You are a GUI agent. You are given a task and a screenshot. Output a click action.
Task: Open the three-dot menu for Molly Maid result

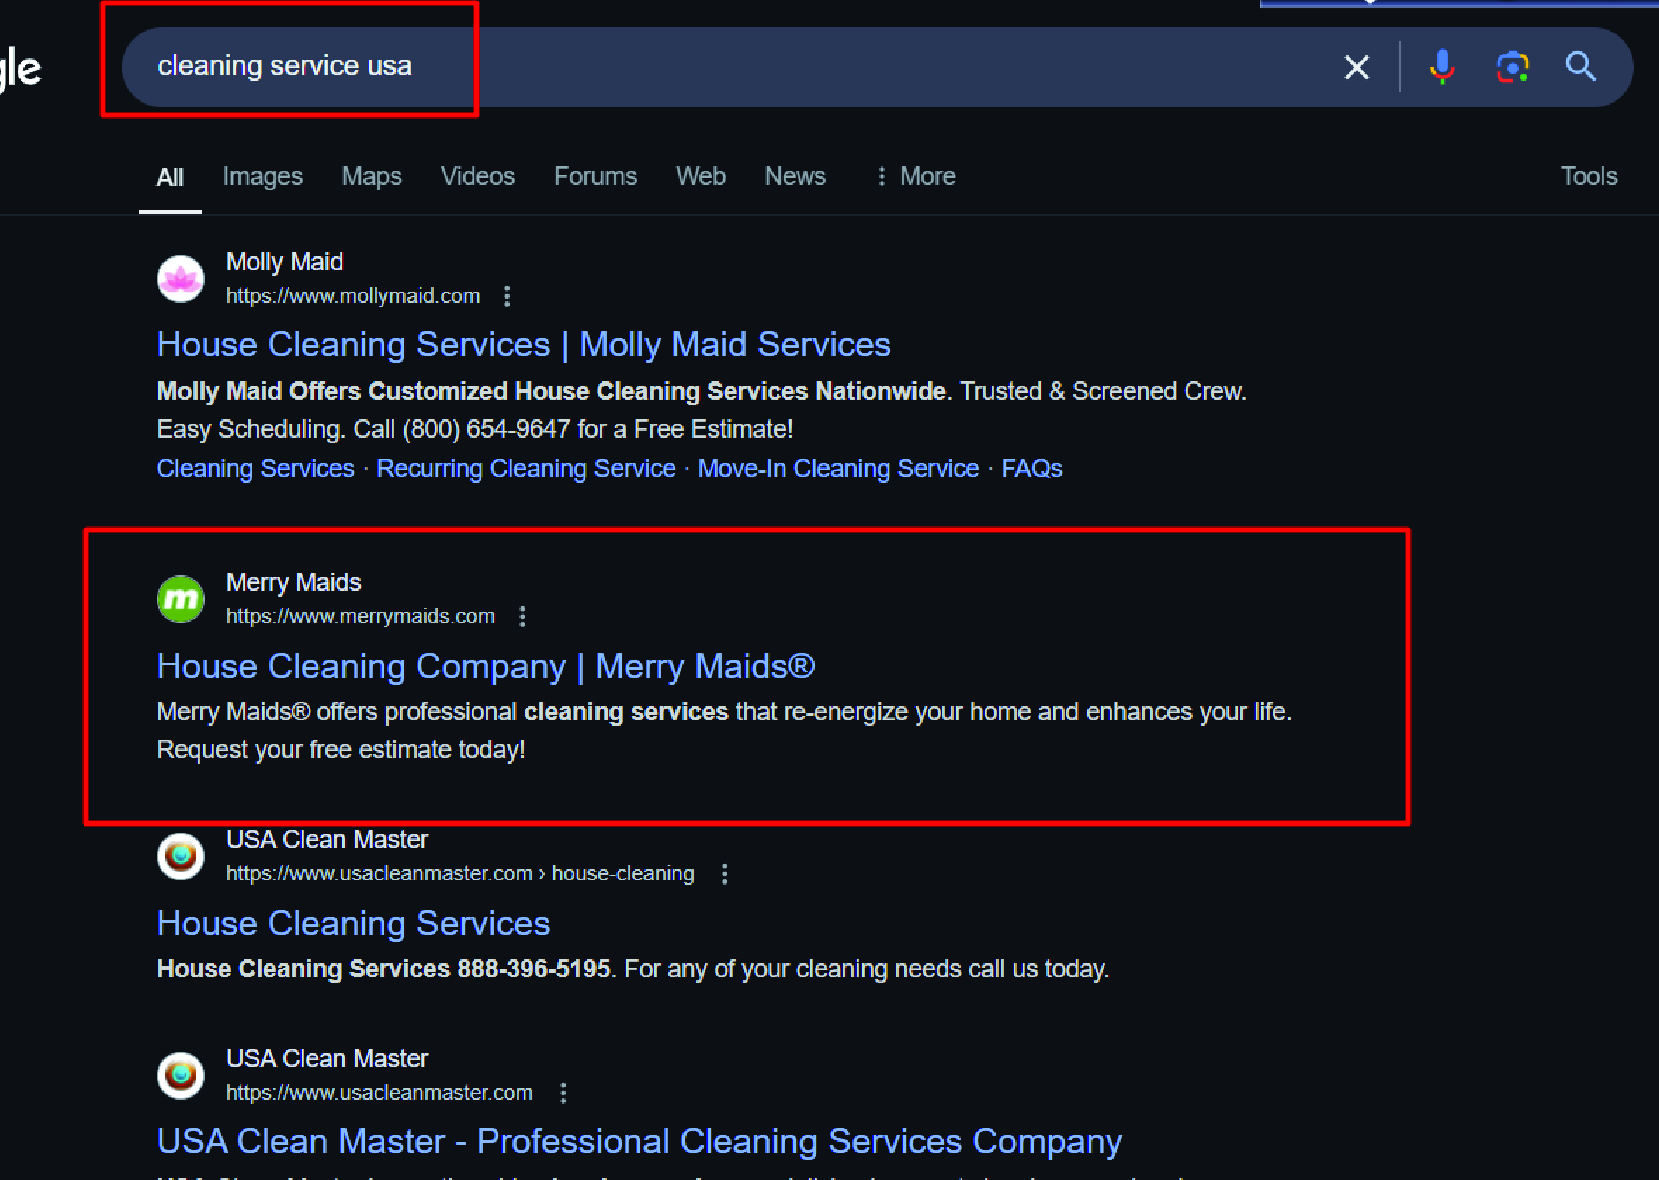pos(508,296)
